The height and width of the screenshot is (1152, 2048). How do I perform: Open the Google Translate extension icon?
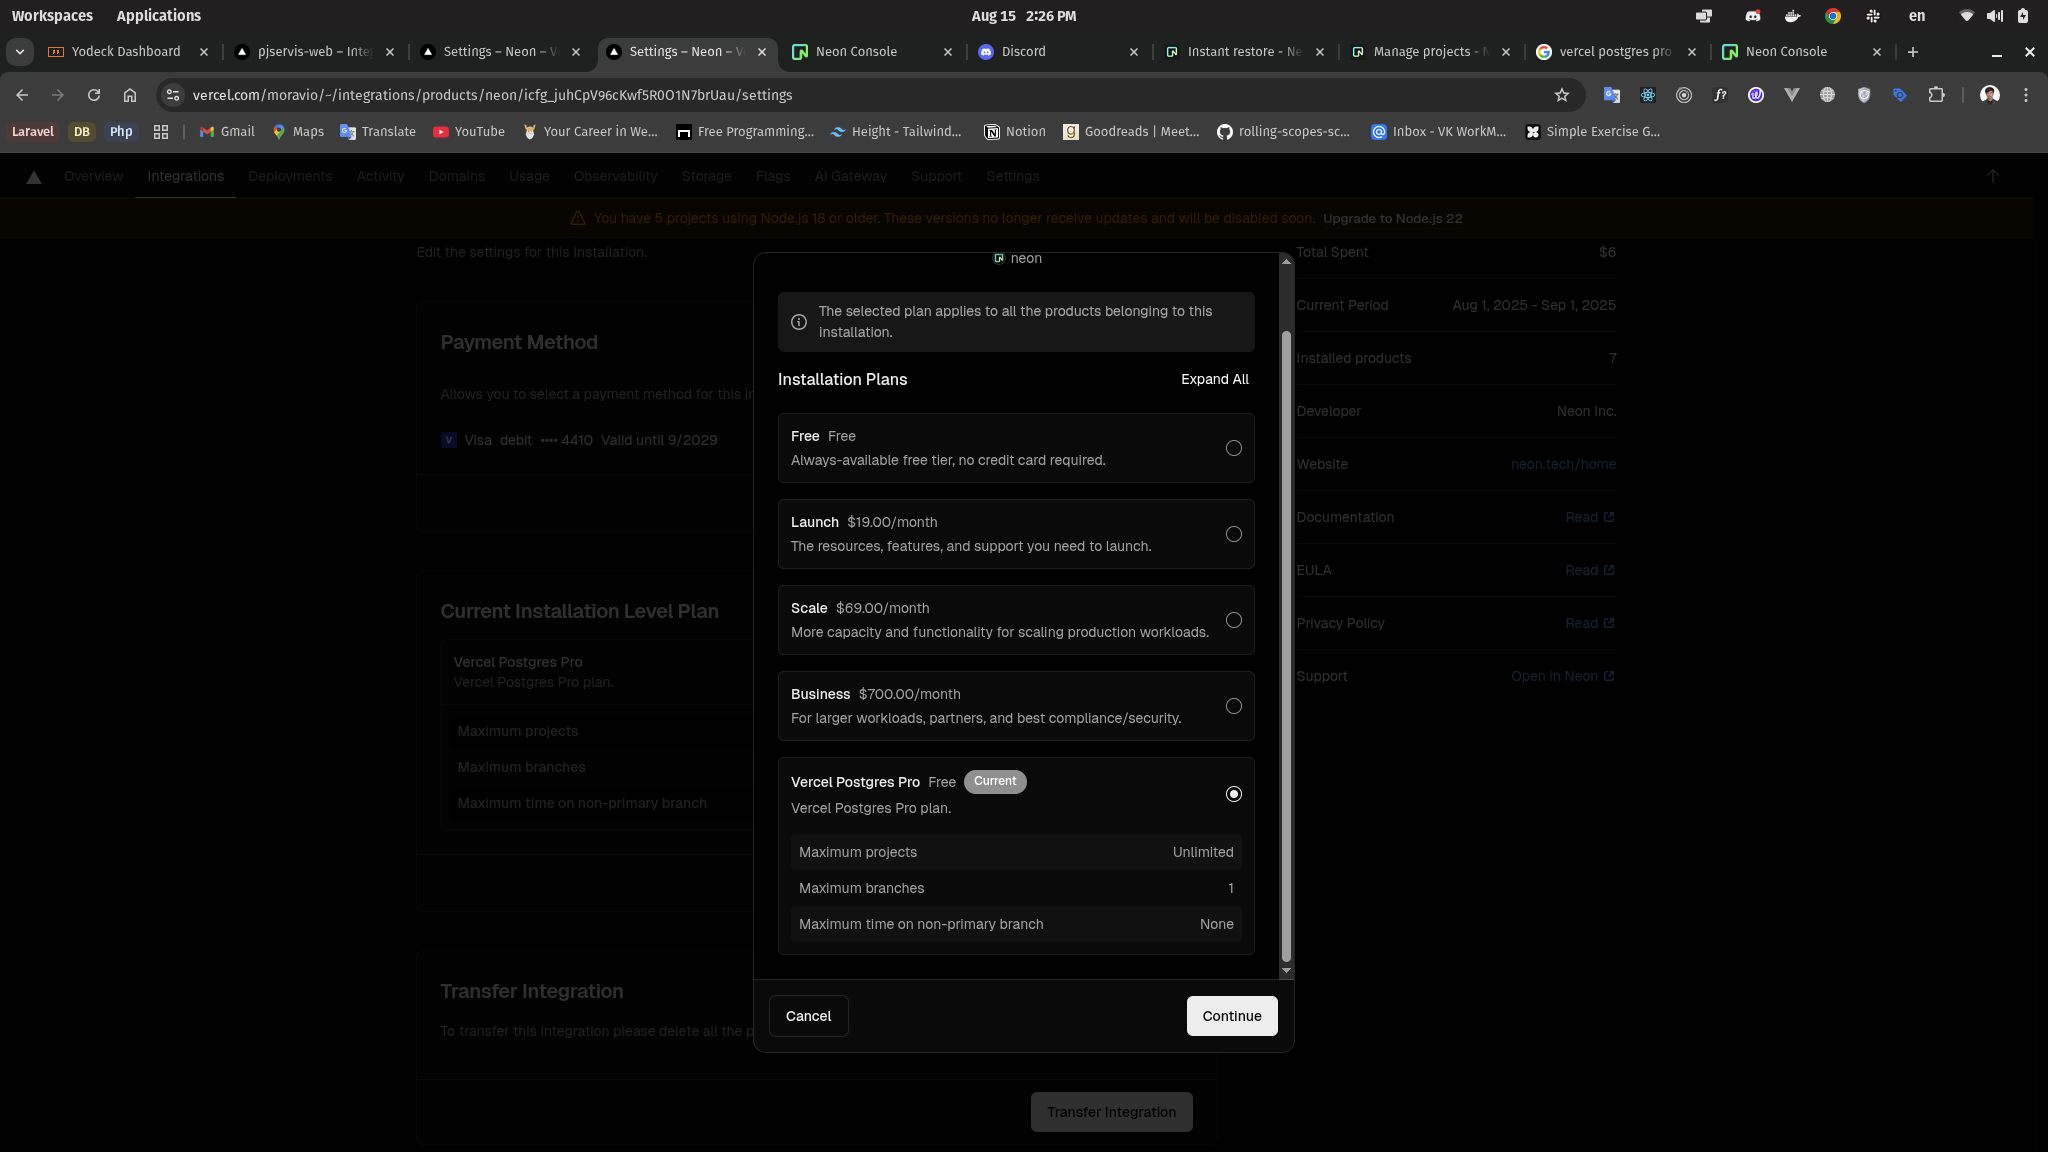coord(1611,95)
